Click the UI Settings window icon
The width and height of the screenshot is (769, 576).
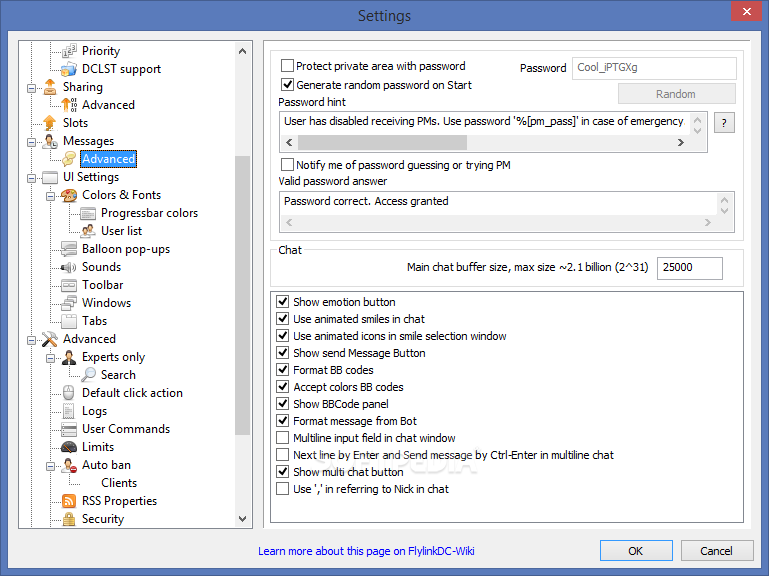50,177
